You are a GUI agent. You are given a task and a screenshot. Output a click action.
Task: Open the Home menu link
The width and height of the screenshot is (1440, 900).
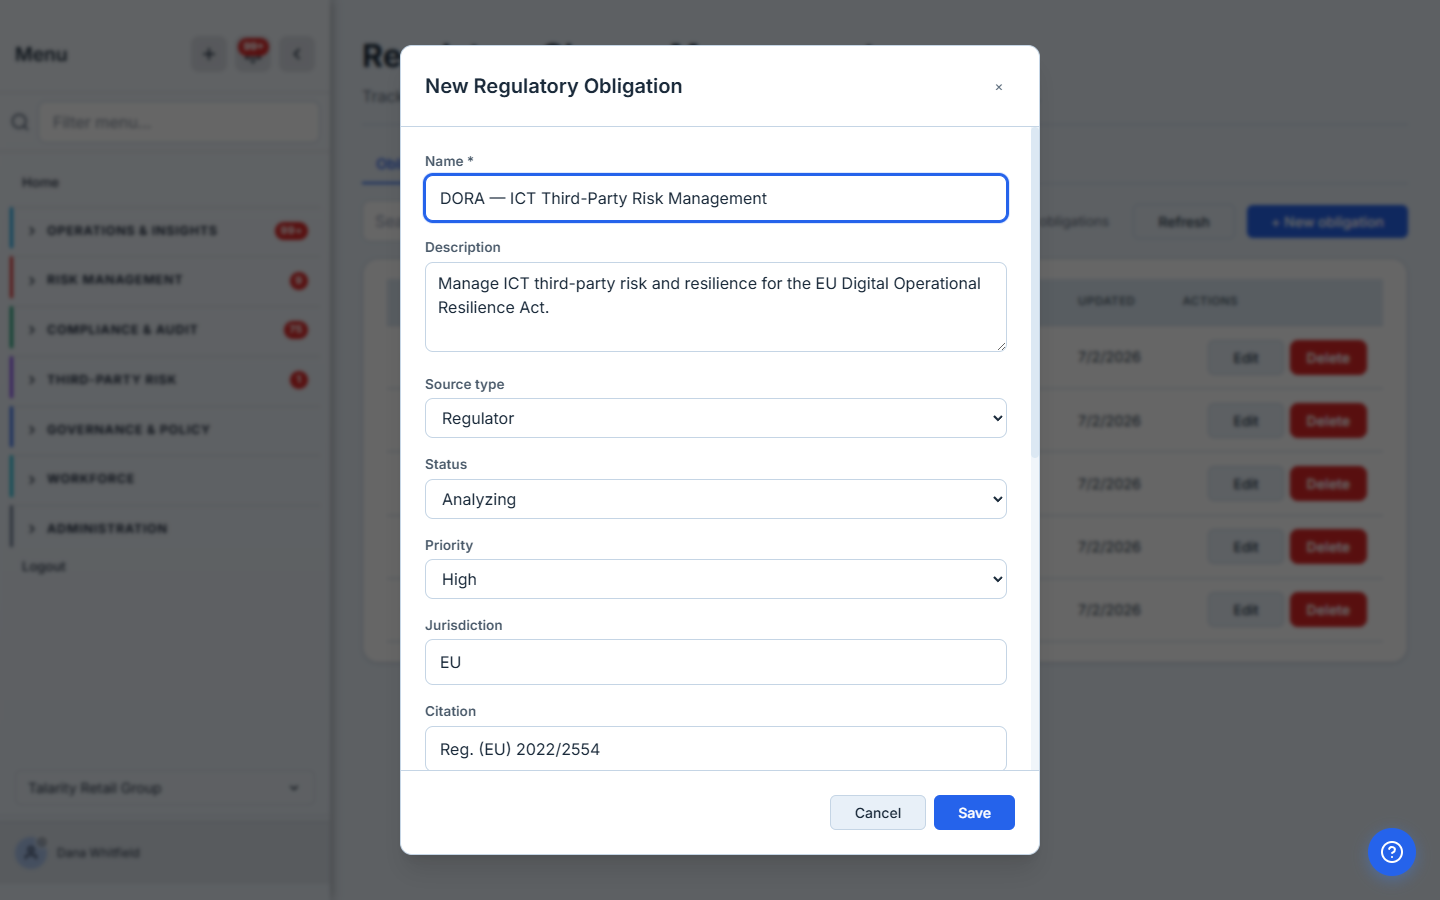41,182
